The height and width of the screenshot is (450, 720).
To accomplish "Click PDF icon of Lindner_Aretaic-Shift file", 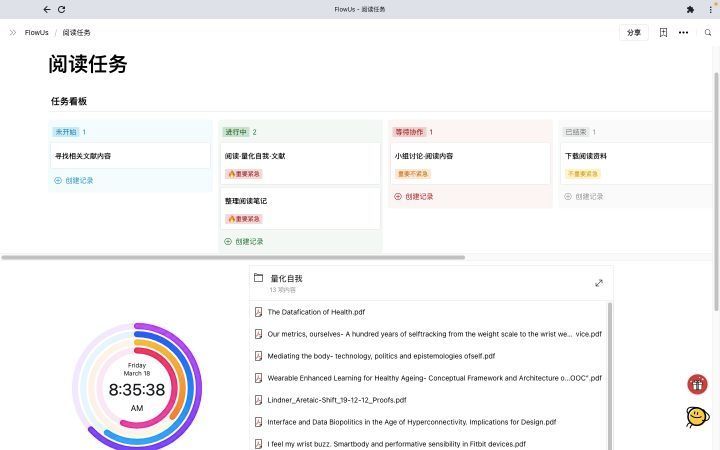I will tap(259, 400).
